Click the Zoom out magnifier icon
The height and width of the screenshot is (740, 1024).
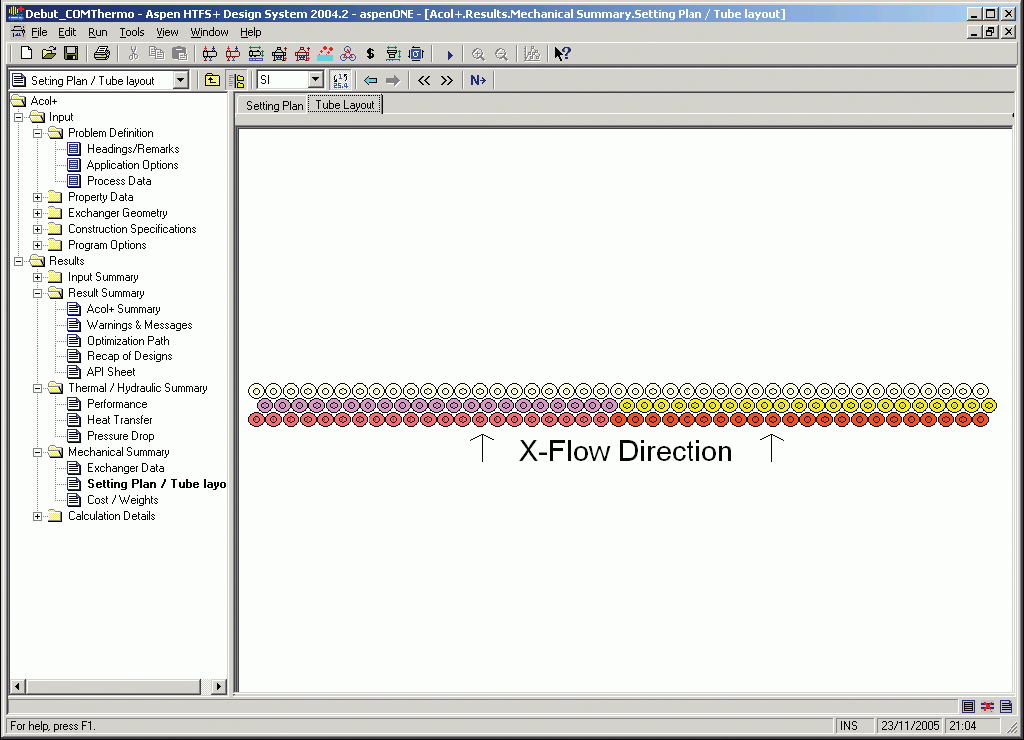tap(501, 54)
